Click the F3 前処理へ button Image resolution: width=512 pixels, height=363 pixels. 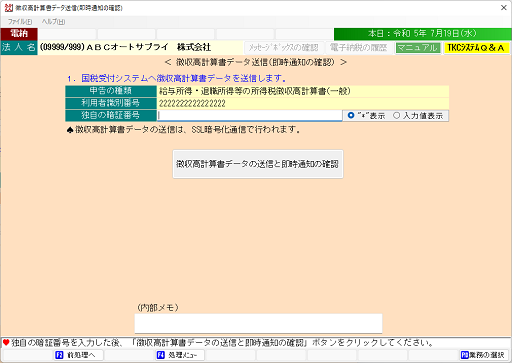(x=79, y=355)
